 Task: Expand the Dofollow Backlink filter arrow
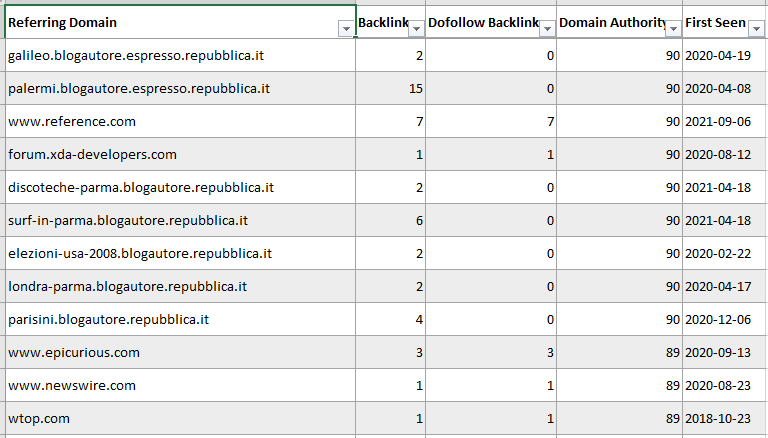(547, 30)
